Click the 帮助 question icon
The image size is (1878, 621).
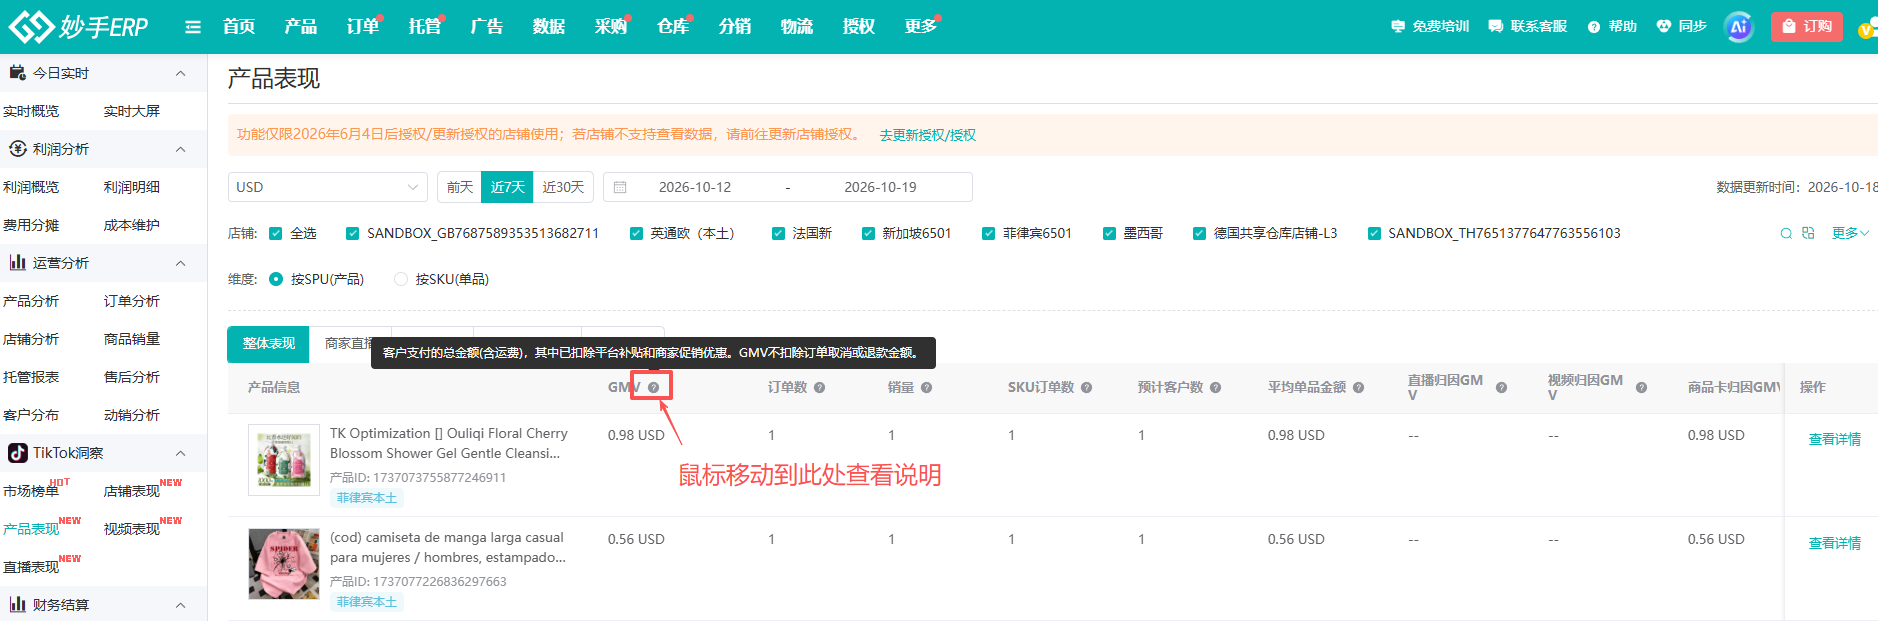(1594, 27)
